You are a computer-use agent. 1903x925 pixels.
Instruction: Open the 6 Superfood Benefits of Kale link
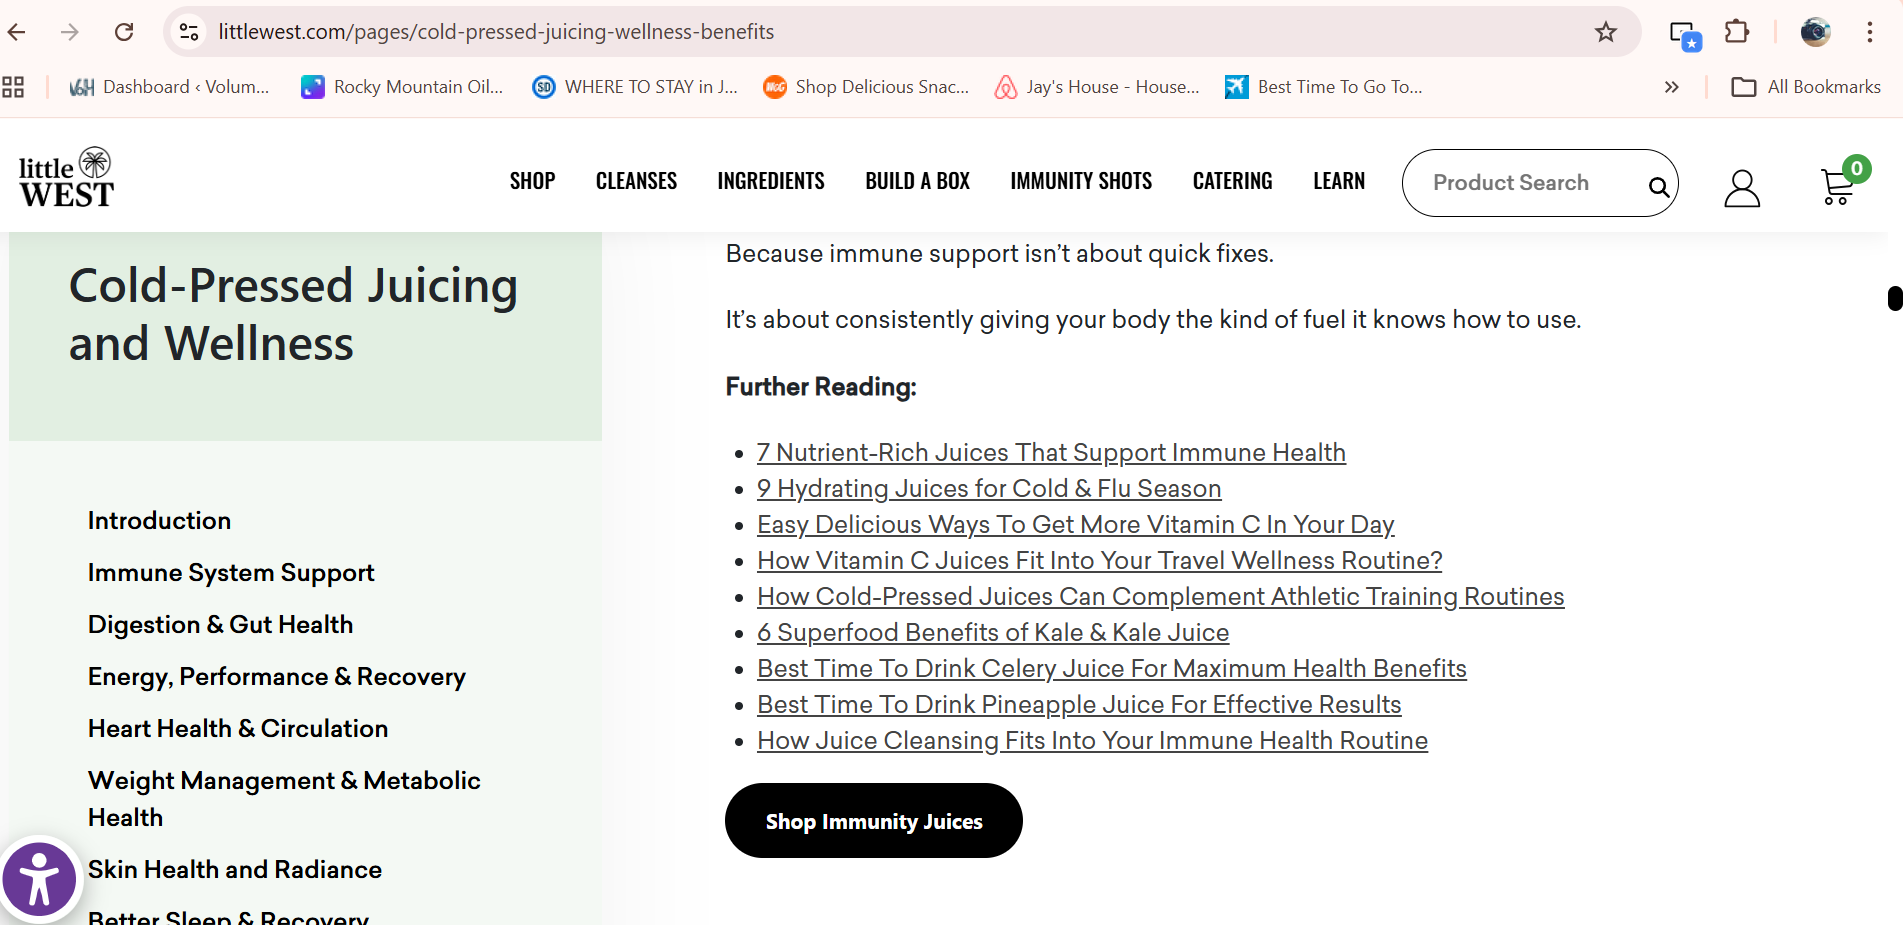pyautogui.click(x=992, y=633)
